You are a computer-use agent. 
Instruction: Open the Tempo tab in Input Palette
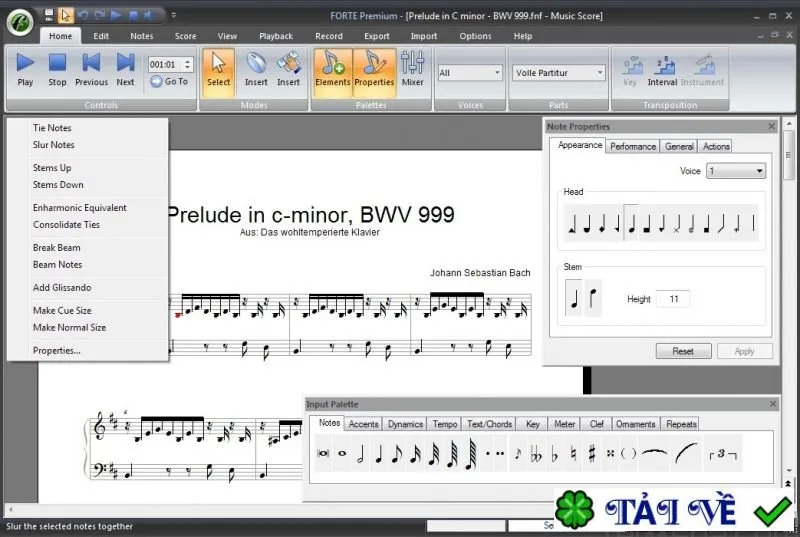[x=445, y=424]
